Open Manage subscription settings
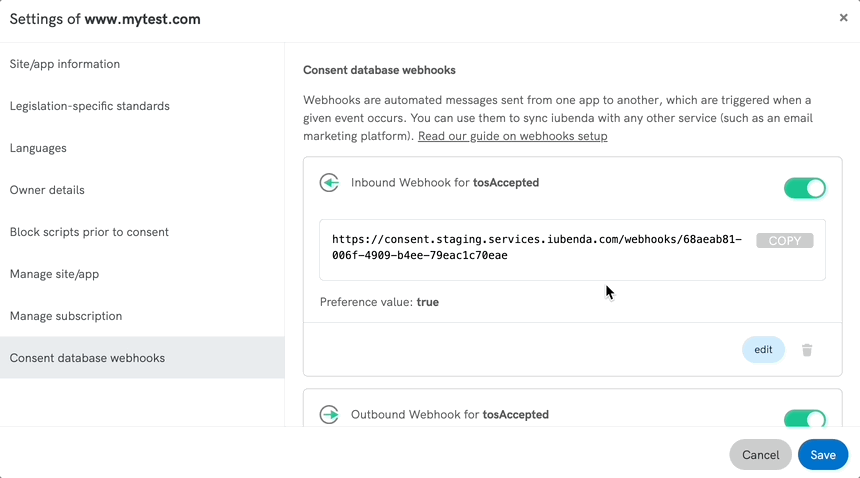This screenshot has height=478, width=860. (x=66, y=316)
